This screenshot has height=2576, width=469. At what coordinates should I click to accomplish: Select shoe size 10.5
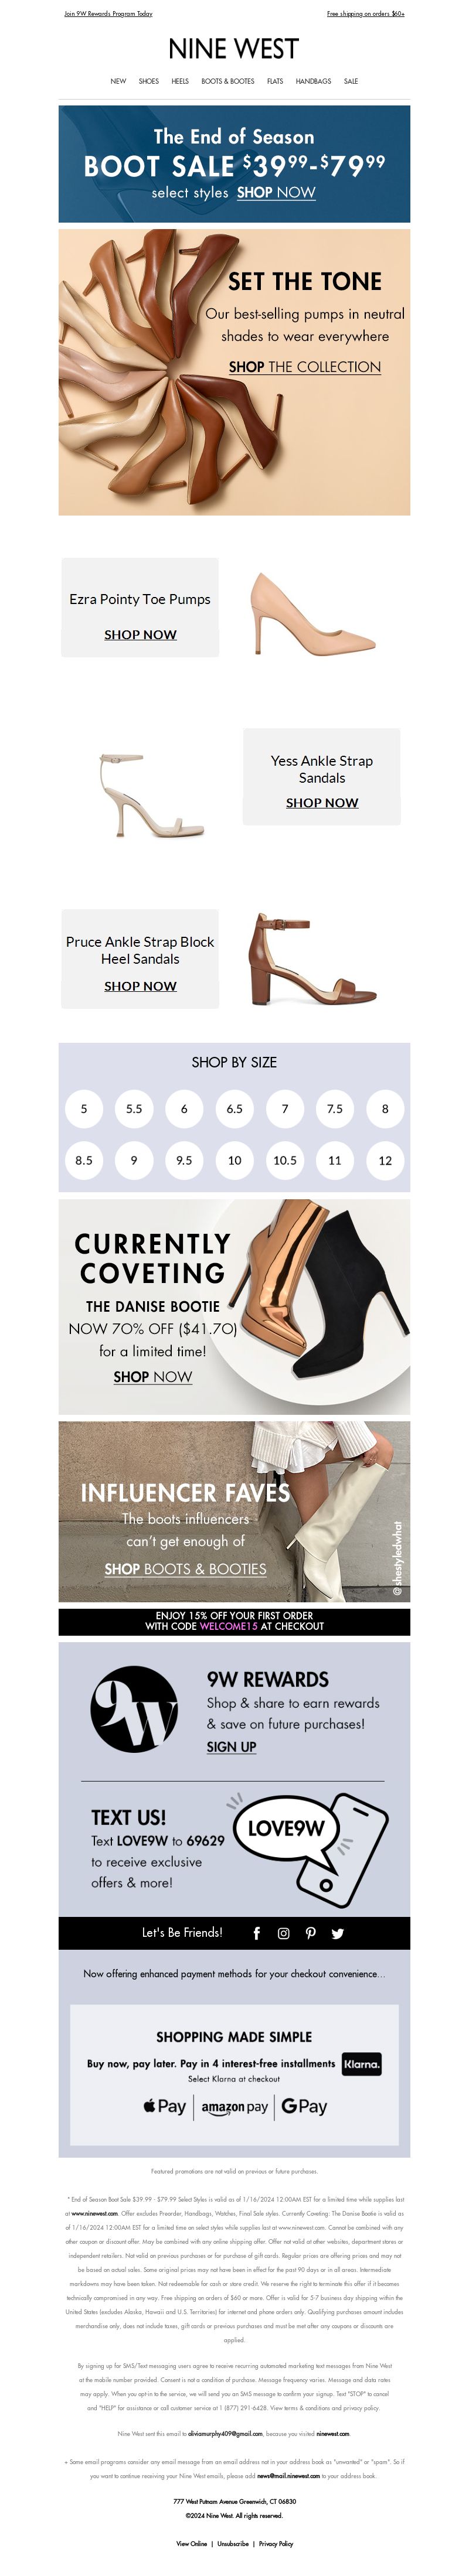pyautogui.click(x=285, y=1160)
